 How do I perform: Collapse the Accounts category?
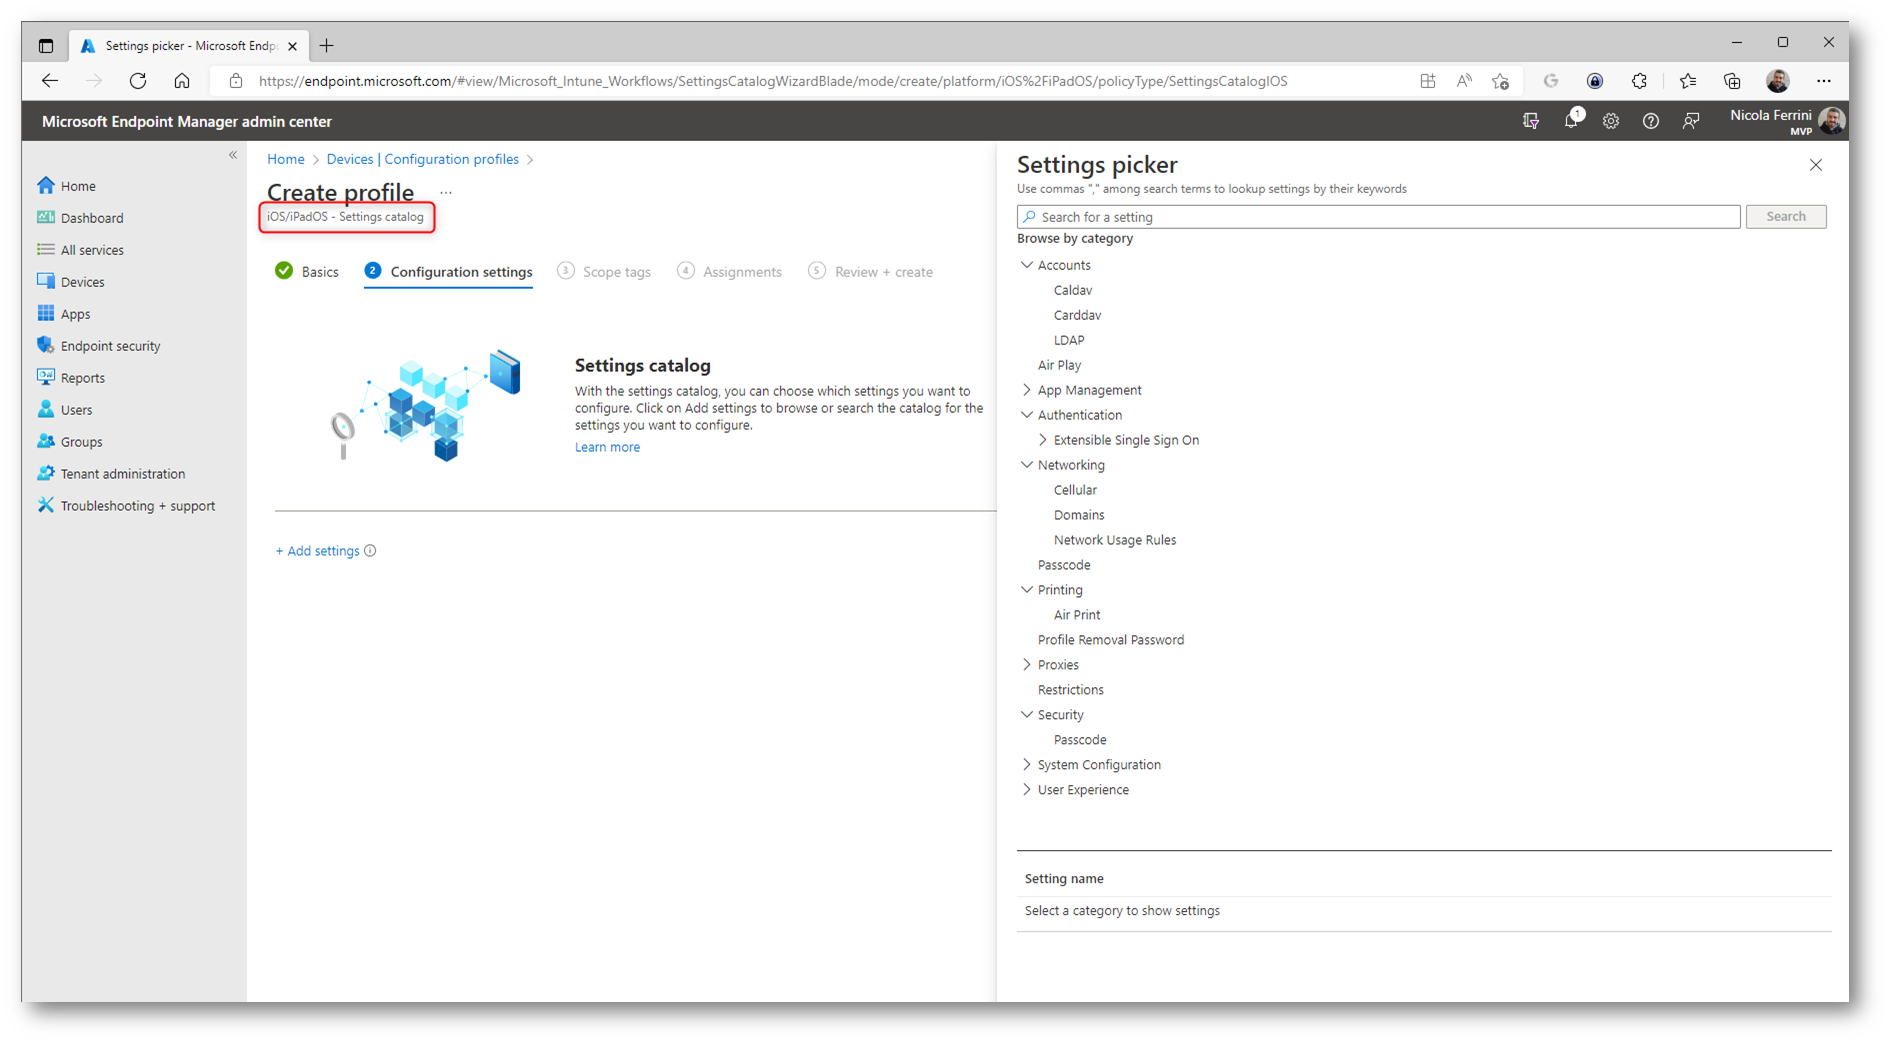point(1027,265)
